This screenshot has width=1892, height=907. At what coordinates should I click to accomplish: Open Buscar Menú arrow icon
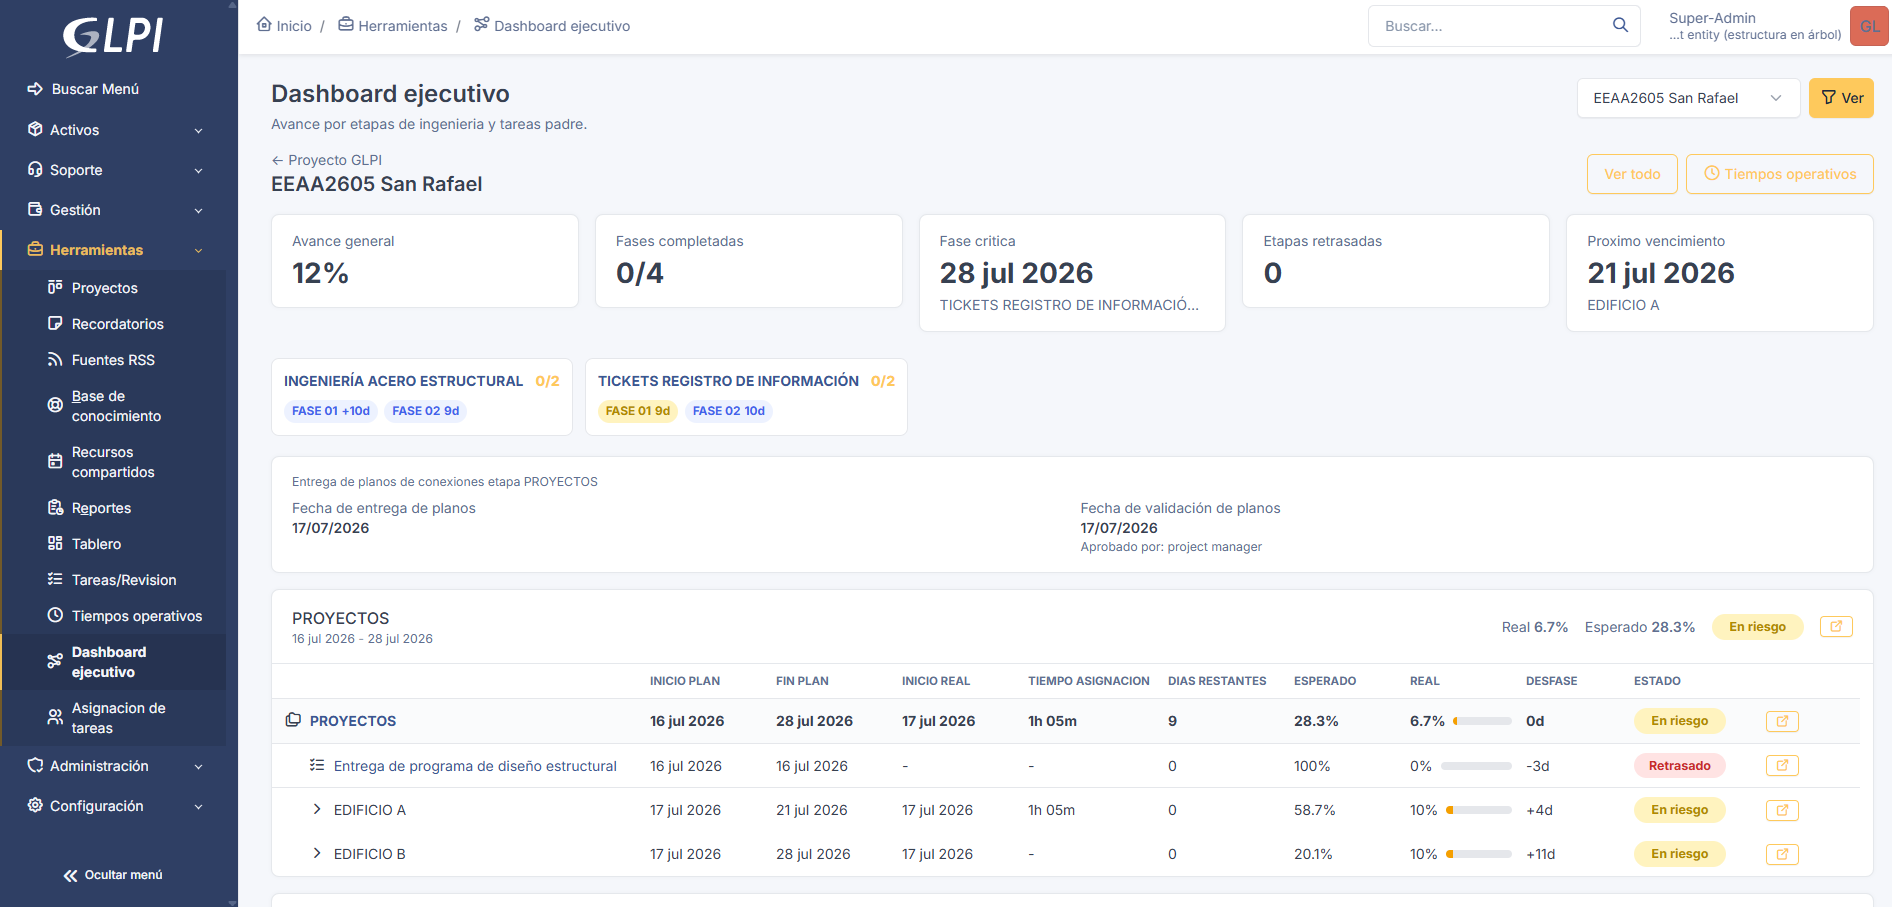[x=35, y=89]
